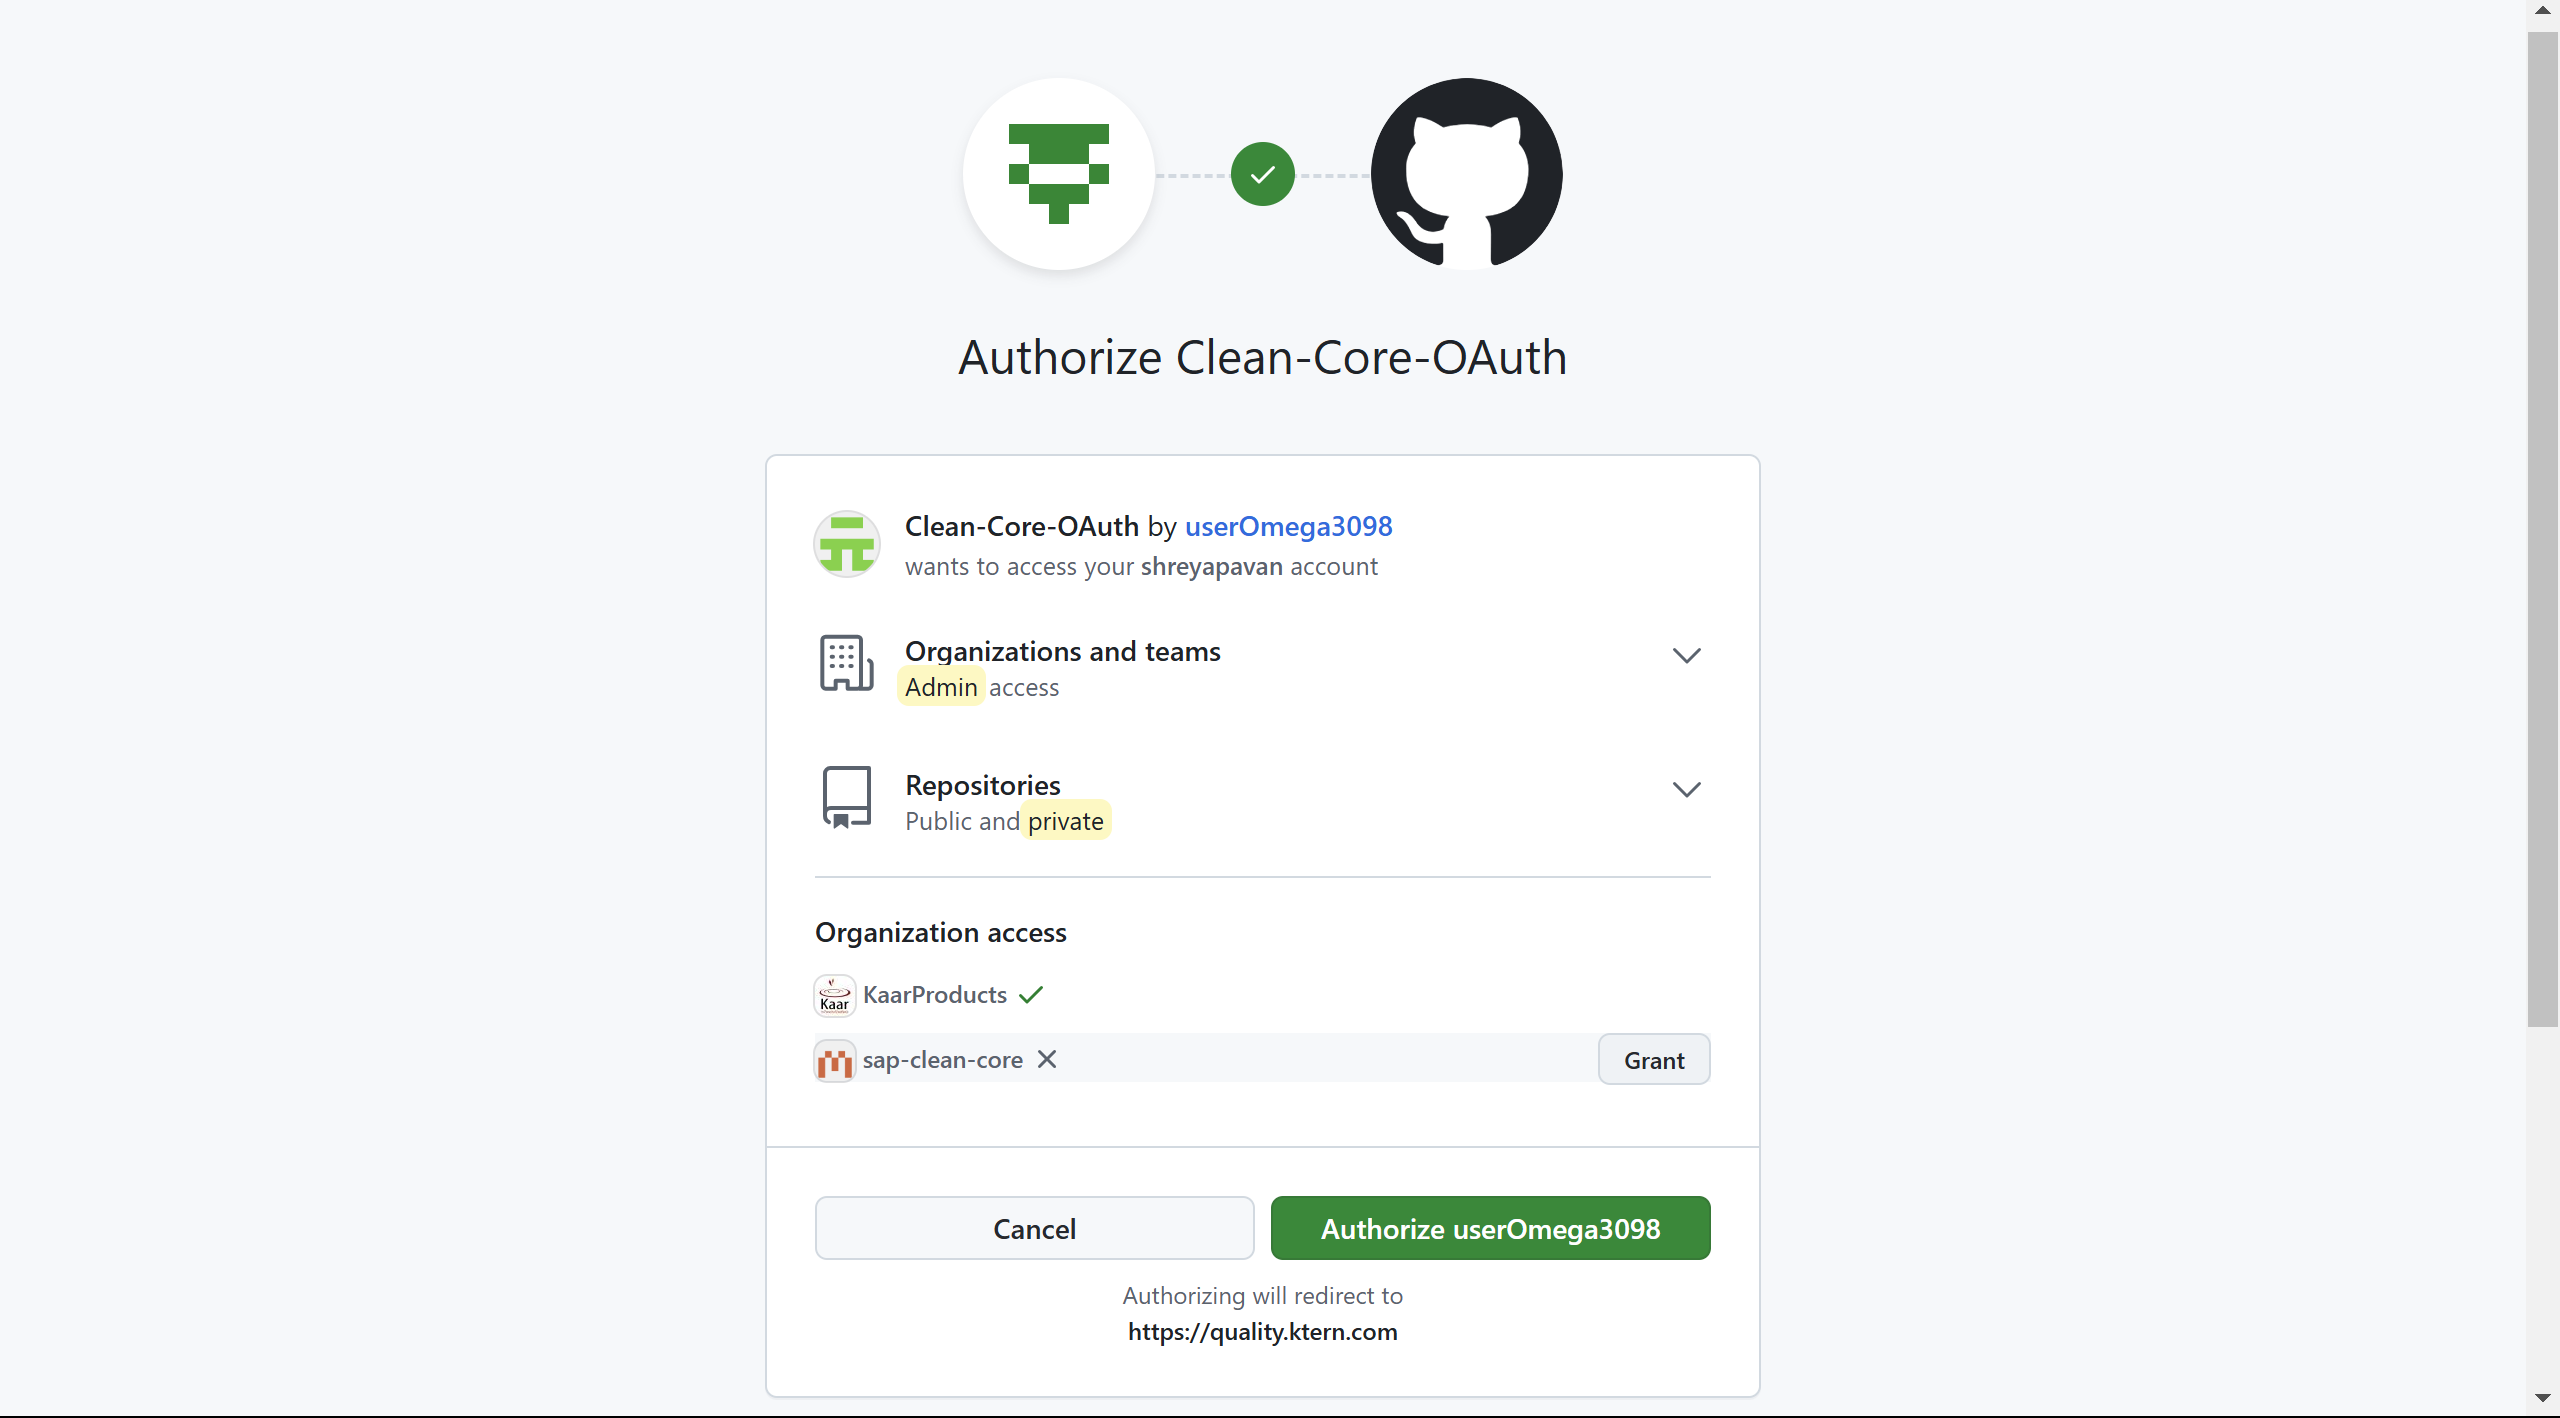Click the page scrollbar thumb
This screenshot has height=1418, width=2560.
click(2542, 528)
